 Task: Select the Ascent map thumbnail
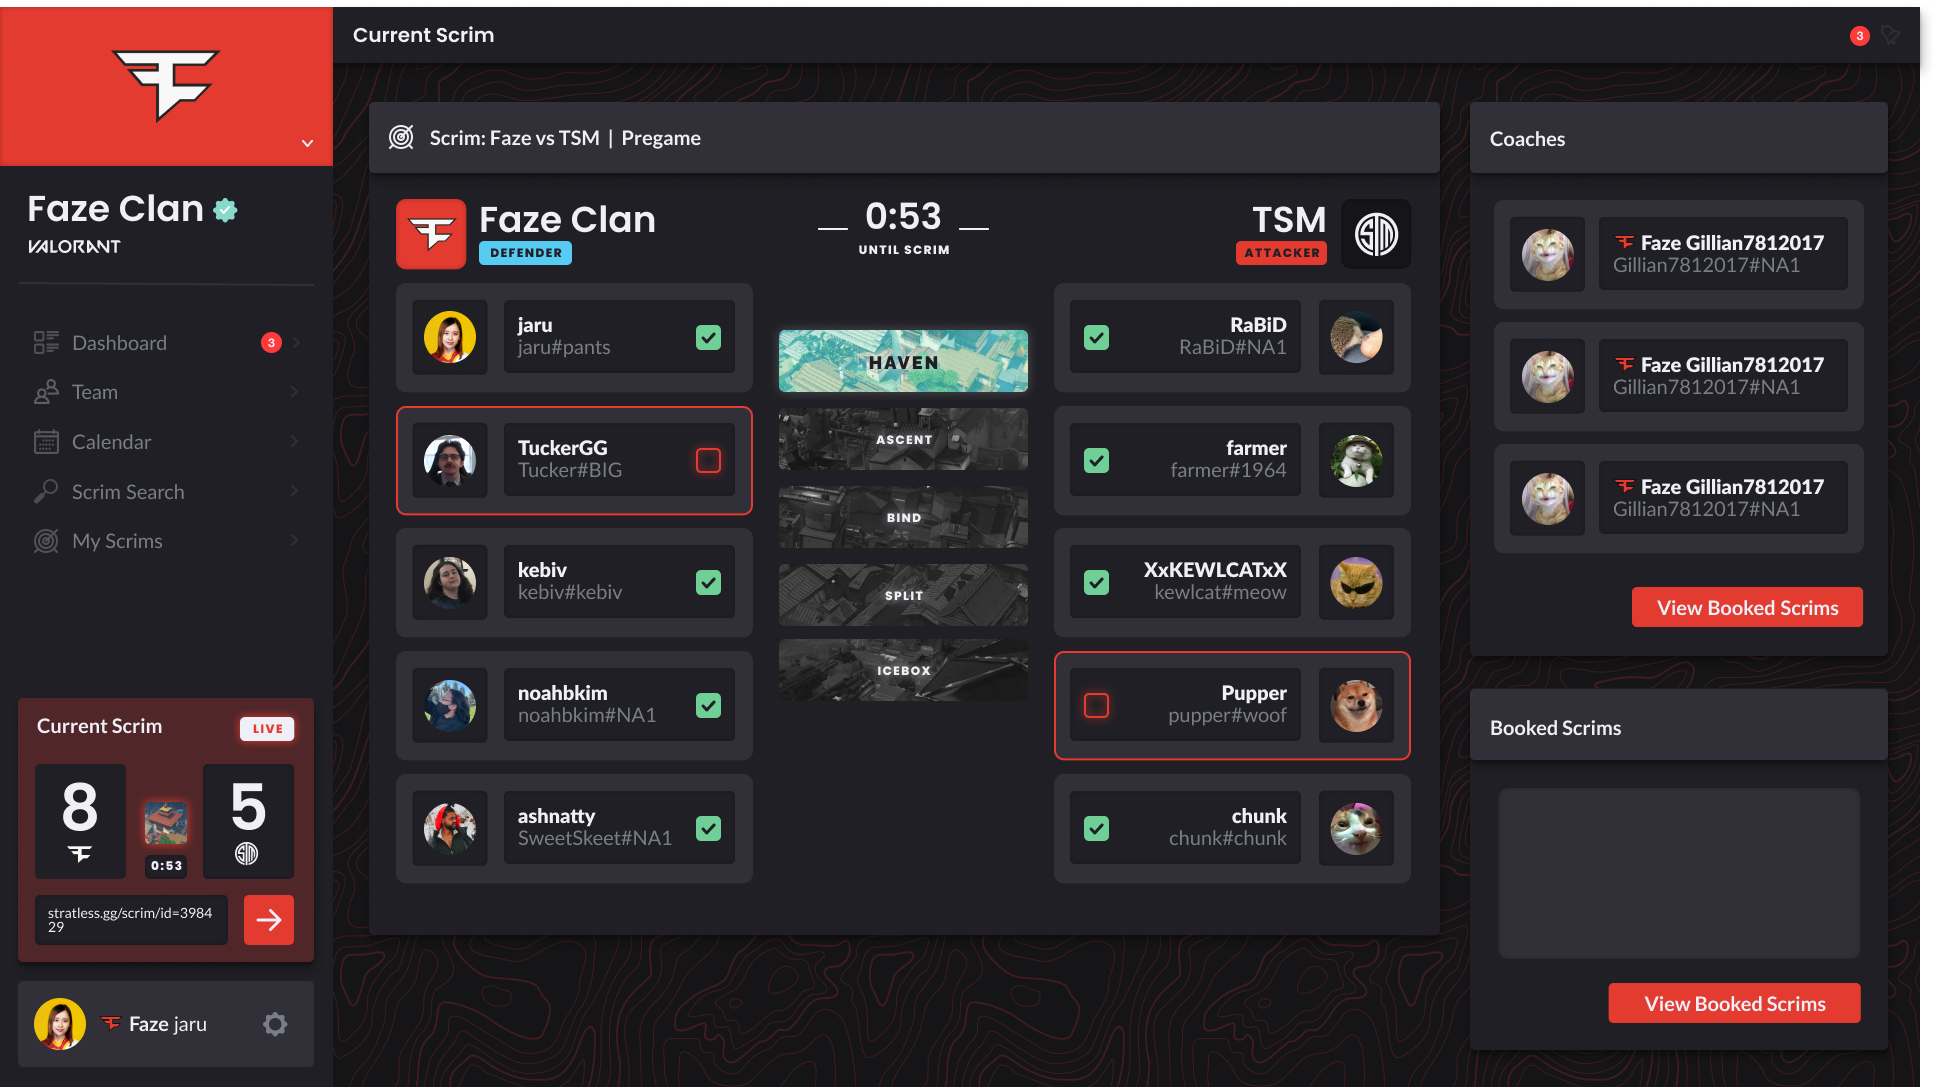(903, 439)
